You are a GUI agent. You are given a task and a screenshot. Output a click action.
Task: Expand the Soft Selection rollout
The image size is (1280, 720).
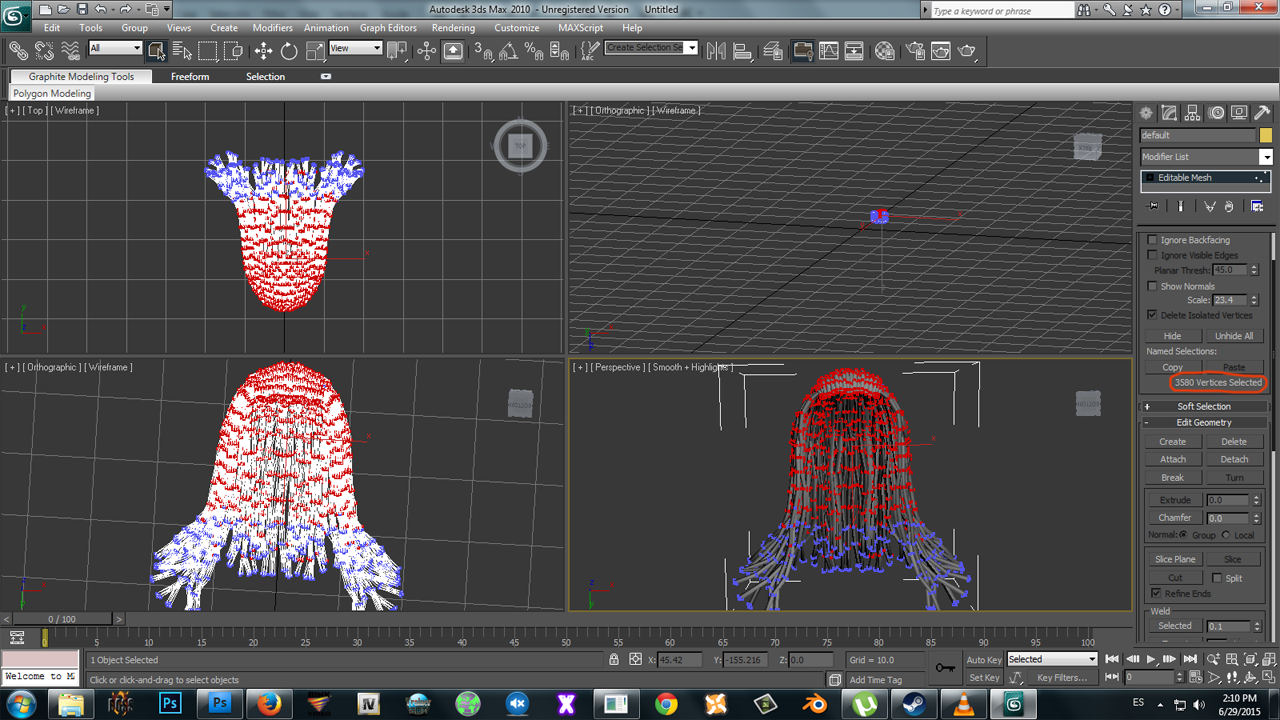(1204, 407)
